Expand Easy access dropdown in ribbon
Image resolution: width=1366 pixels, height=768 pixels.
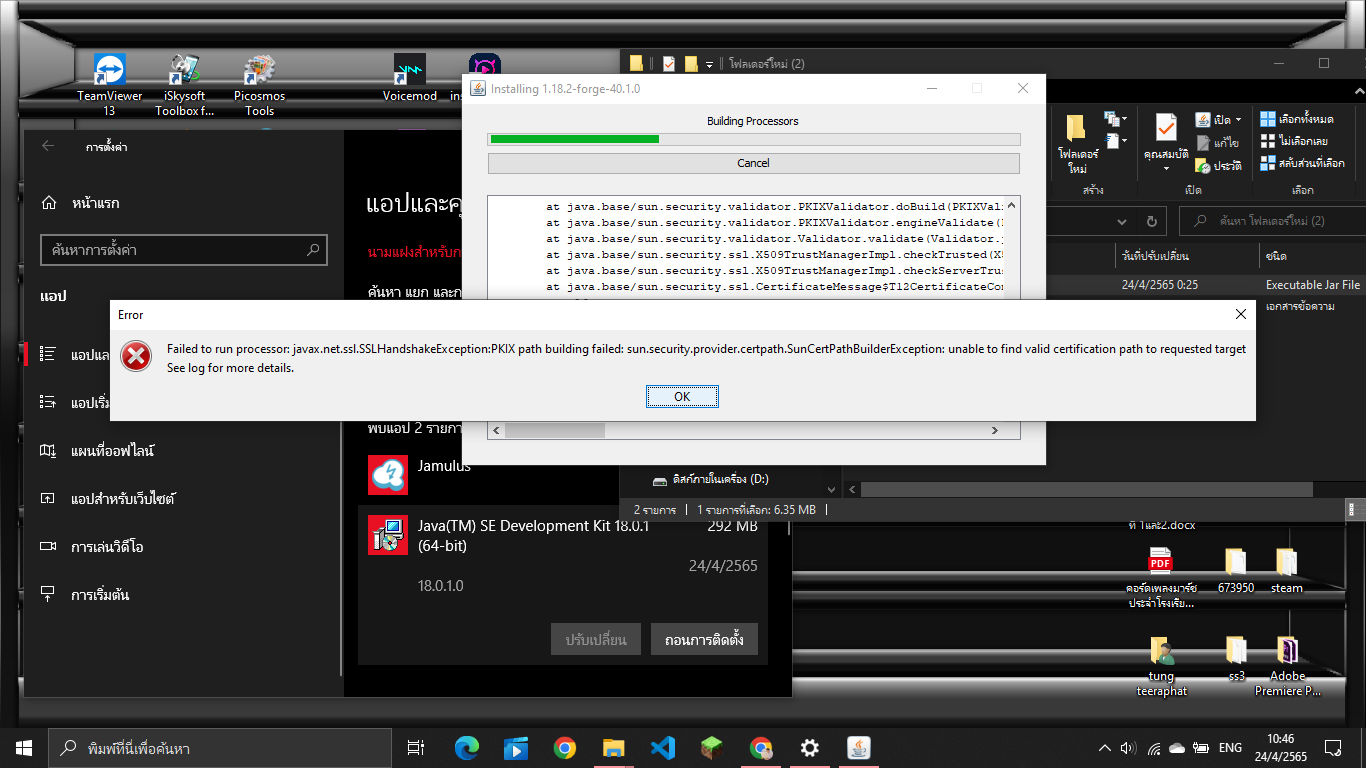(1115, 141)
